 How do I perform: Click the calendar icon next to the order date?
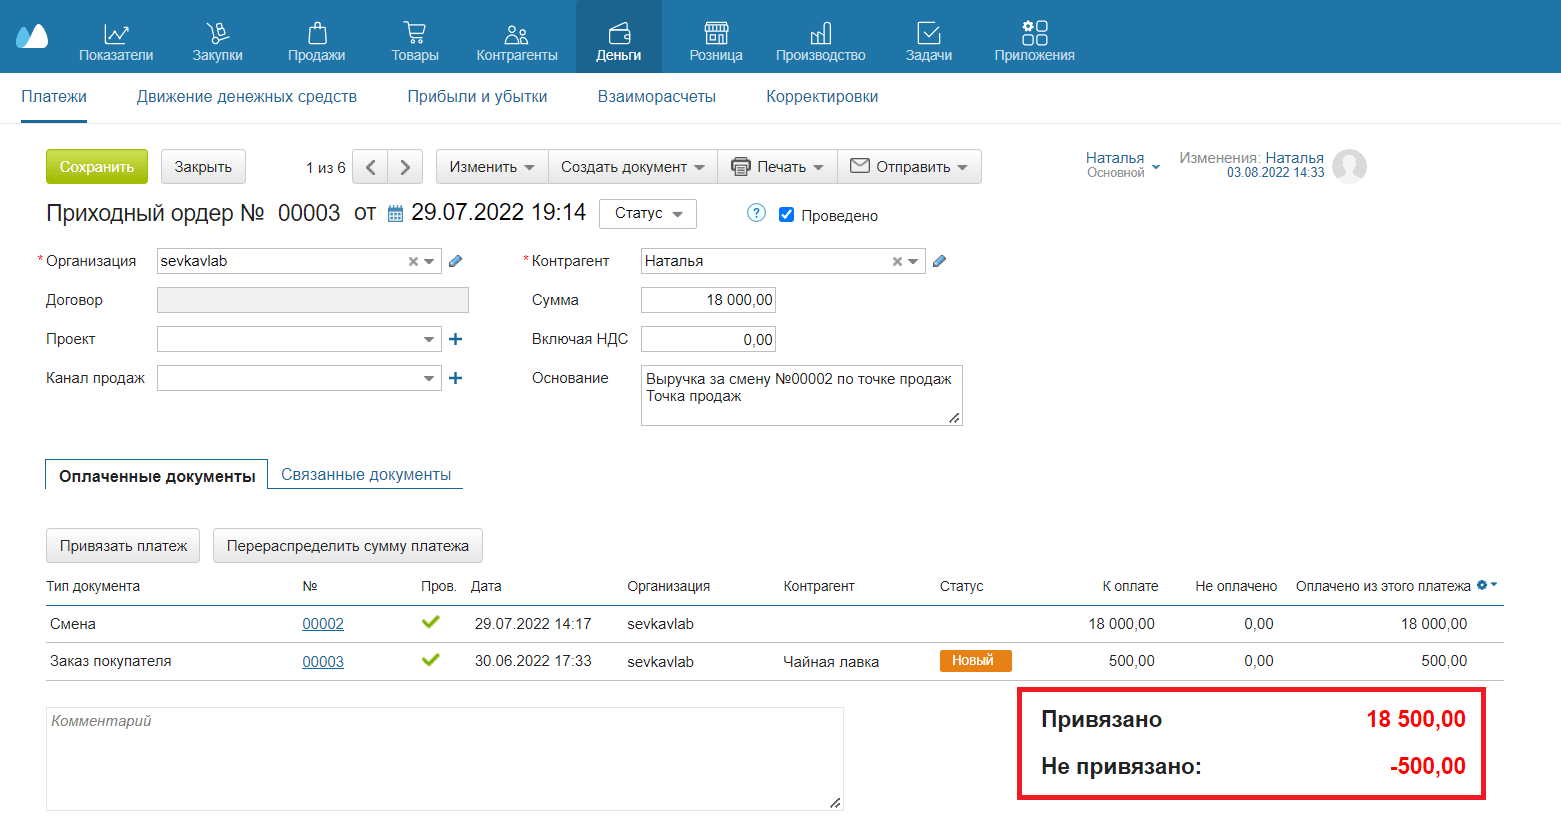(395, 214)
